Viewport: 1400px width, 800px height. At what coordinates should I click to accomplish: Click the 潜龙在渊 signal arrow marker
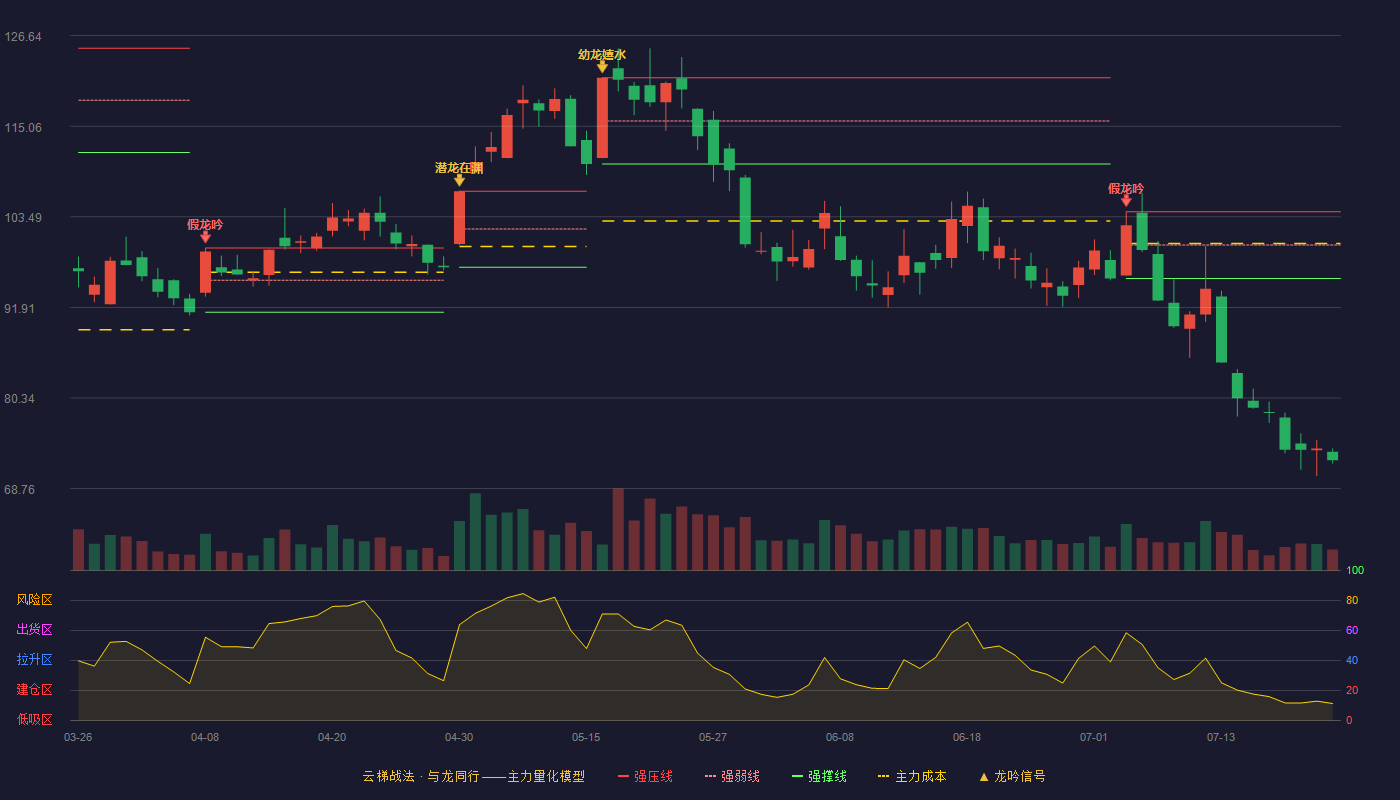[459, 180]
